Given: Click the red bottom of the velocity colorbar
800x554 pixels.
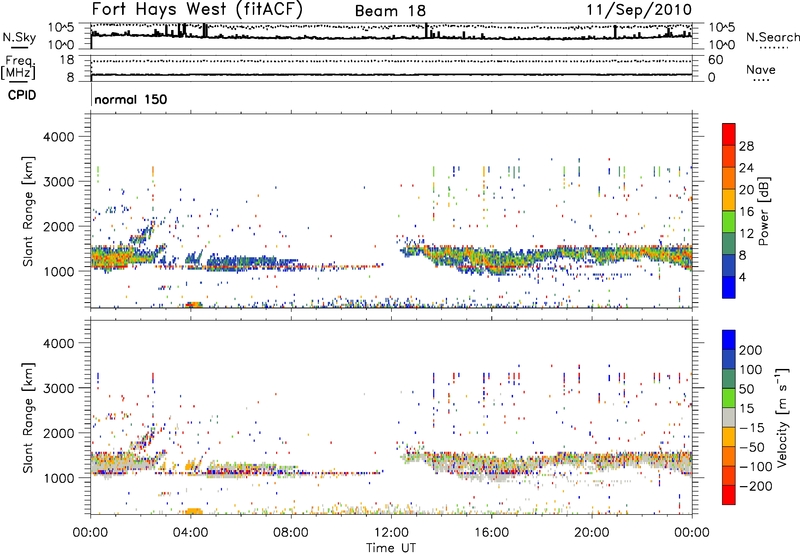Looking at the screenshot, I should click(x=729, y=495).
